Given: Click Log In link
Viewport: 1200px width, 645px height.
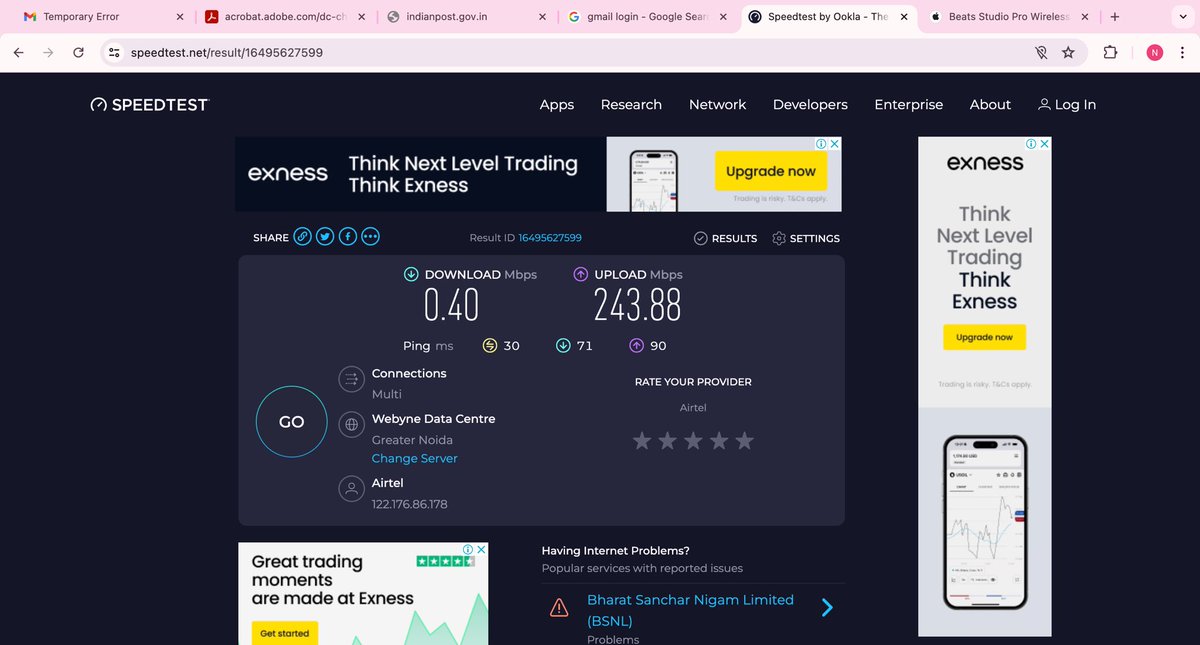Looking at the screenshot, I should [1067, 104].
